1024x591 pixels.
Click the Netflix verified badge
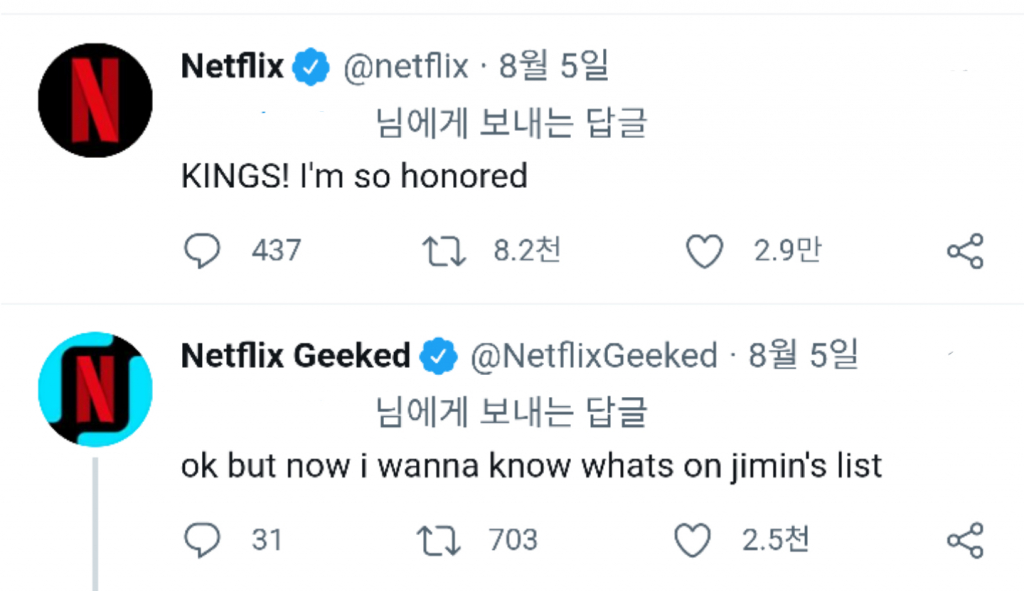(312, 68)
